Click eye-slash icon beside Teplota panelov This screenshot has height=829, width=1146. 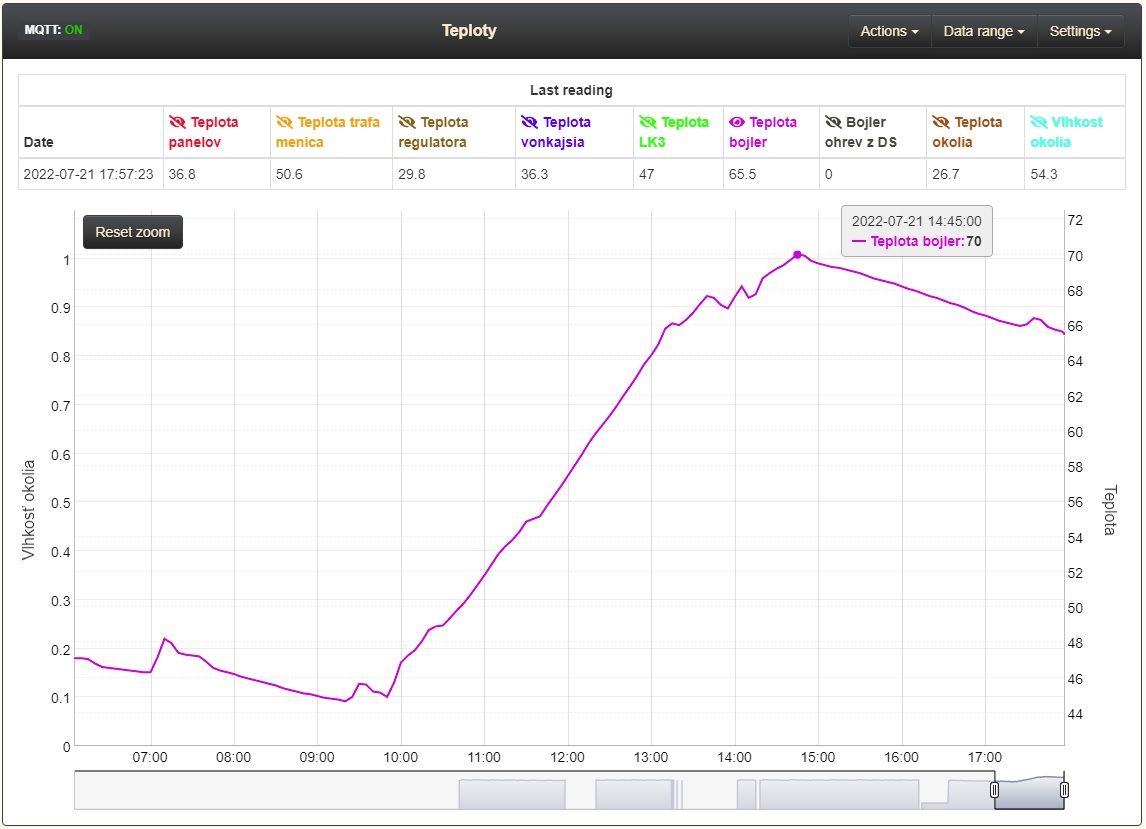click(x=178, y=122)
